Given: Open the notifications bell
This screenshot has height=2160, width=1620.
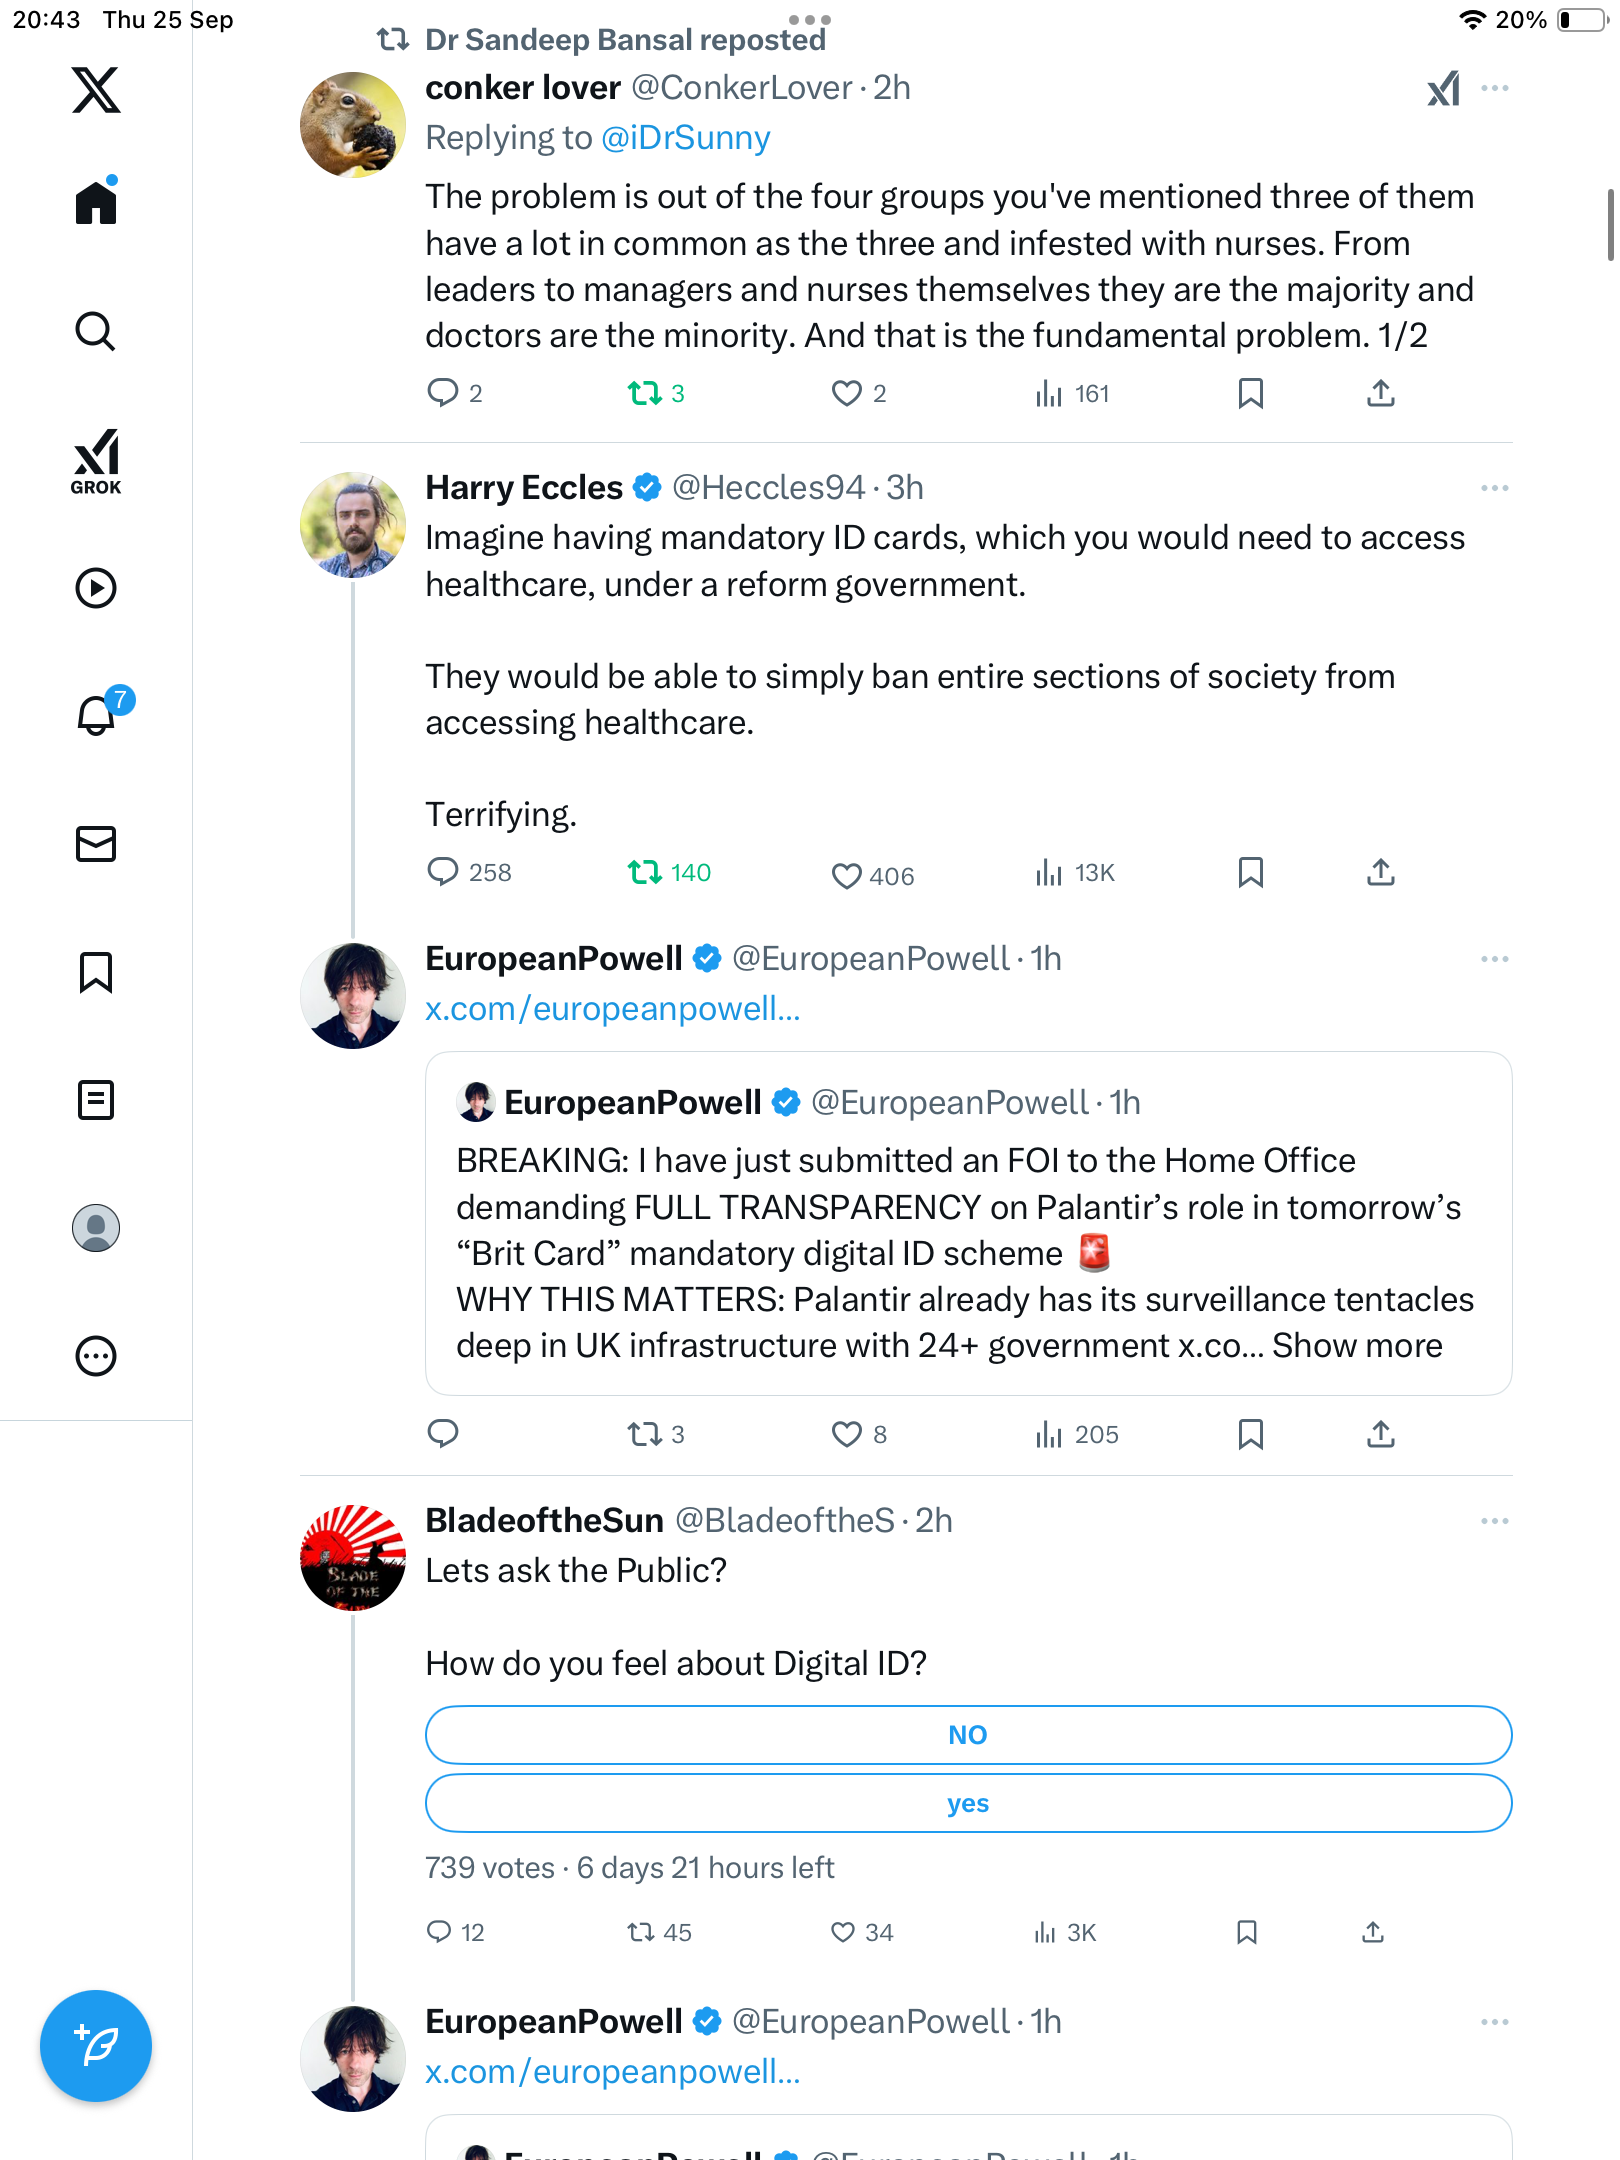Looking at the screenshot, I should click(96, 715).
